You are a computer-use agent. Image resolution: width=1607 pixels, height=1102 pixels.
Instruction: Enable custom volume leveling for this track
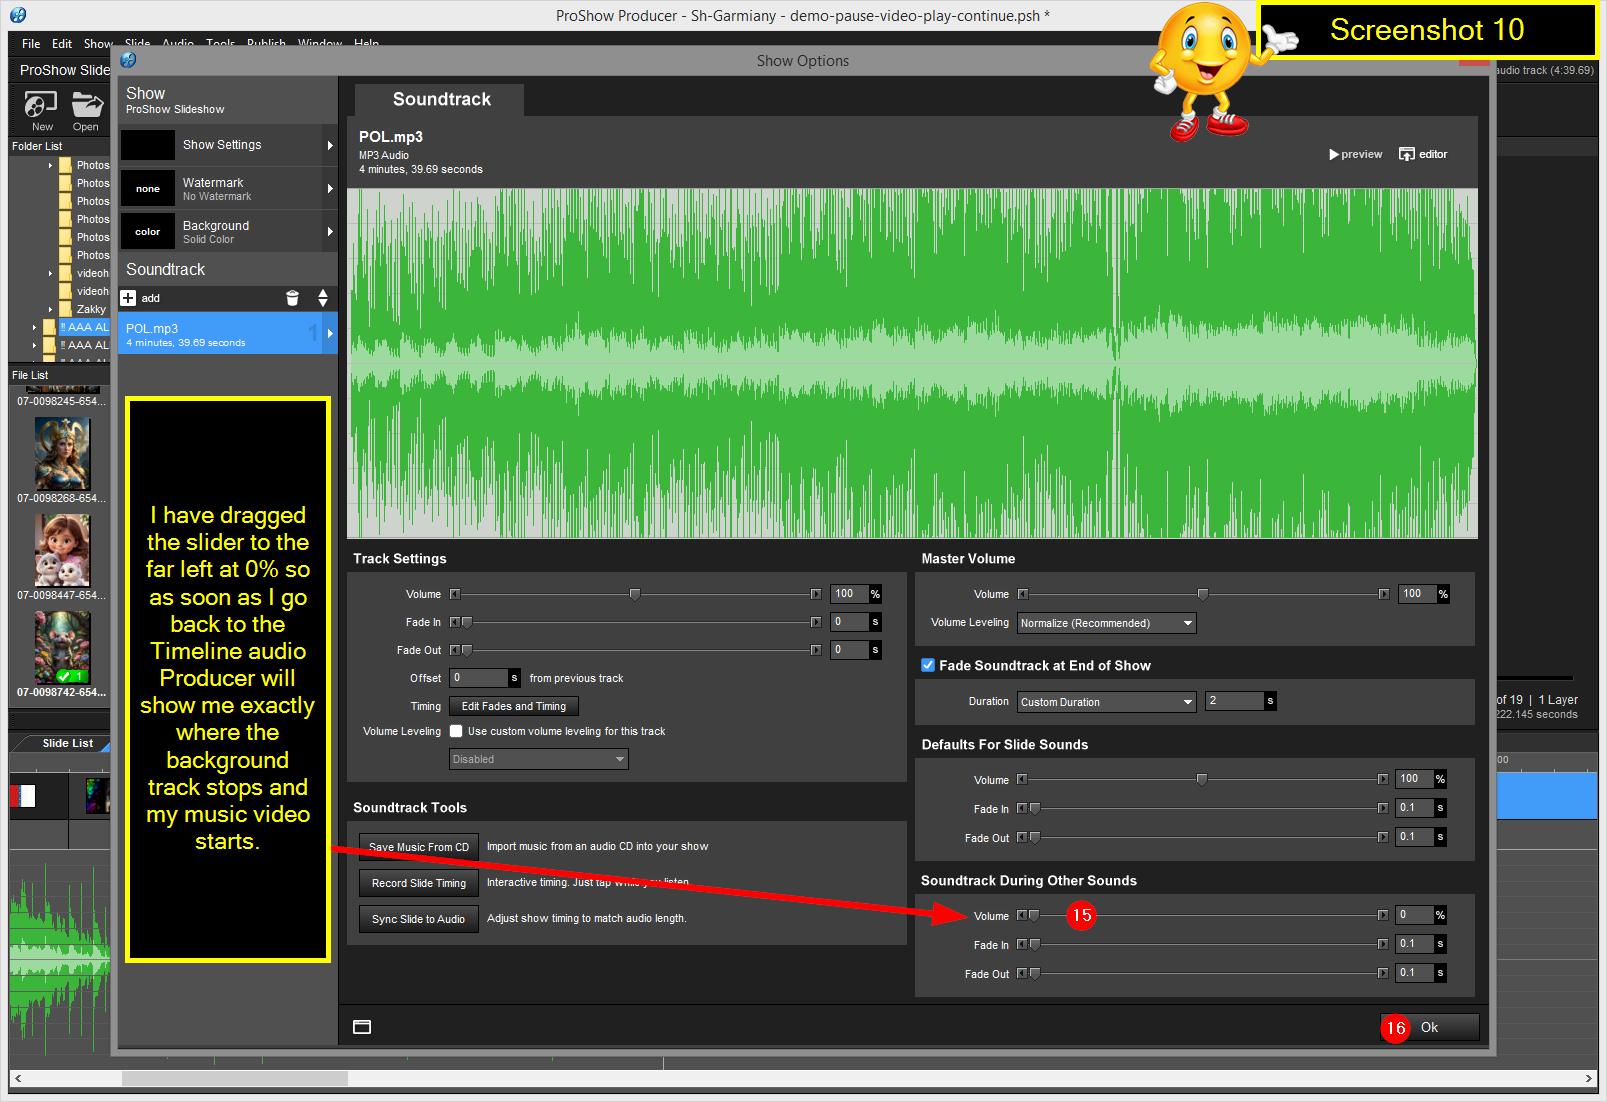pos(456,731)
